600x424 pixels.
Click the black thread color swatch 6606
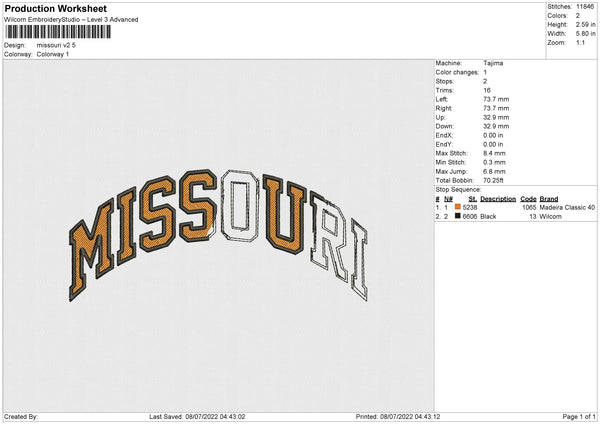tap(458, 216)
